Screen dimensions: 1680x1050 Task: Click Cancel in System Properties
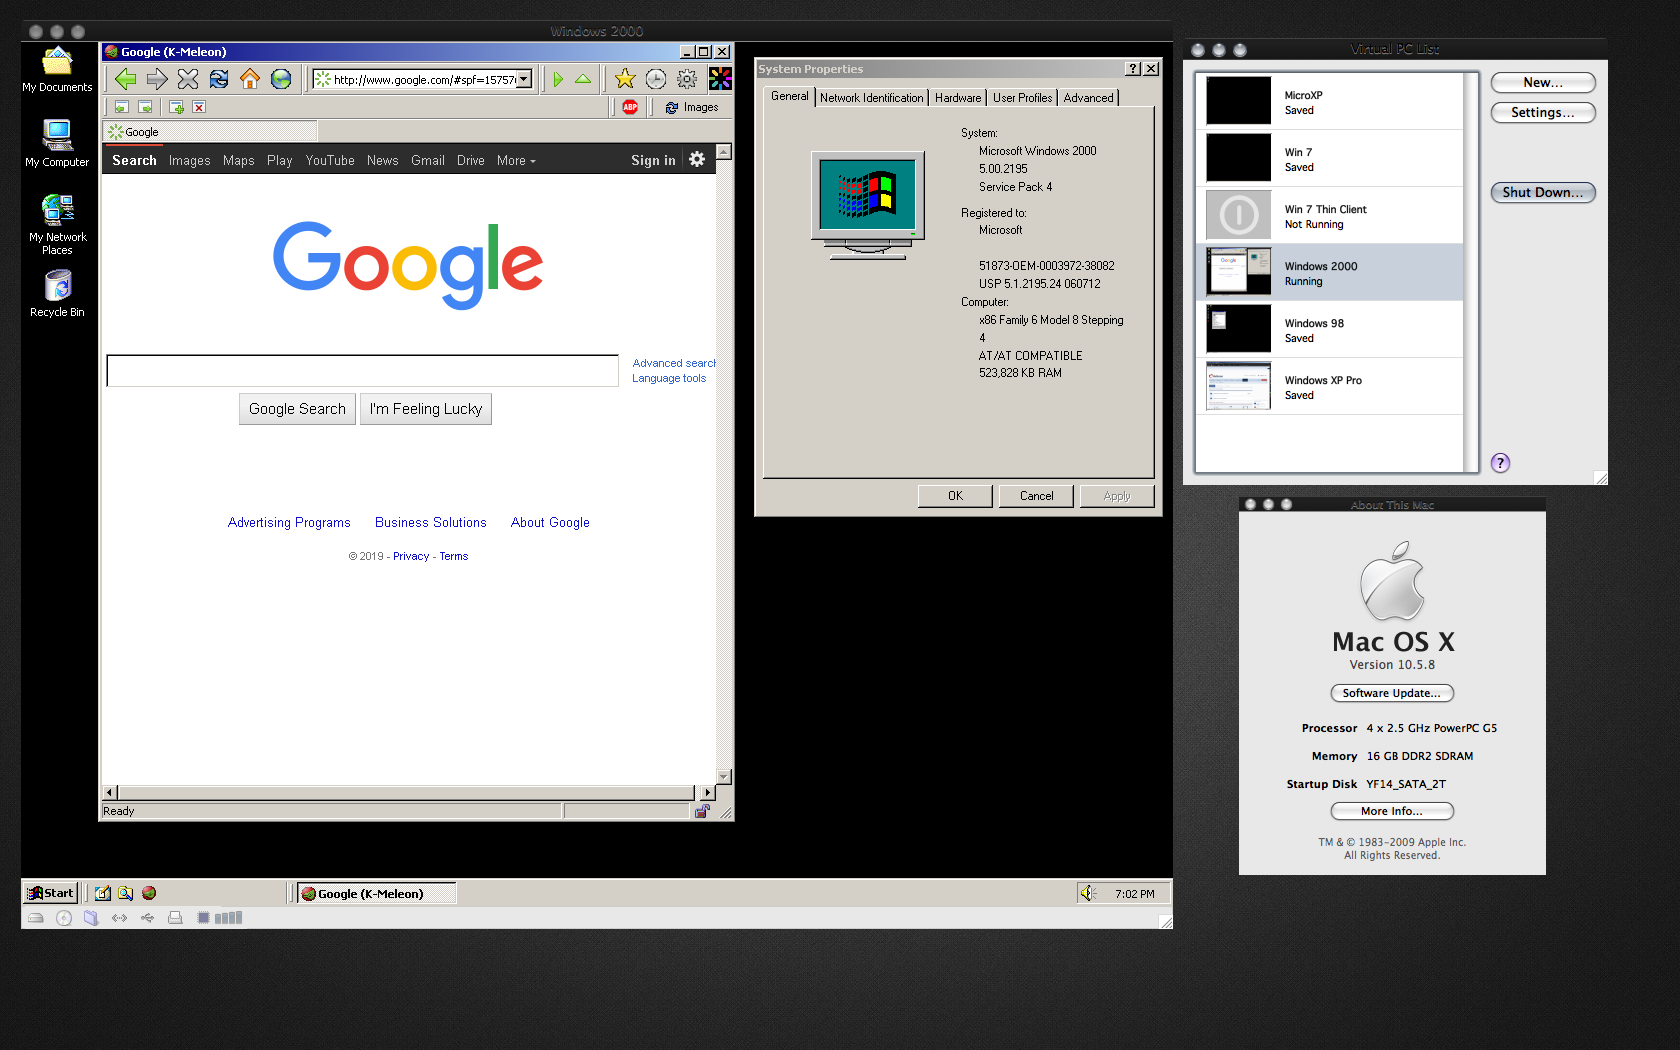coord(1036,496)
